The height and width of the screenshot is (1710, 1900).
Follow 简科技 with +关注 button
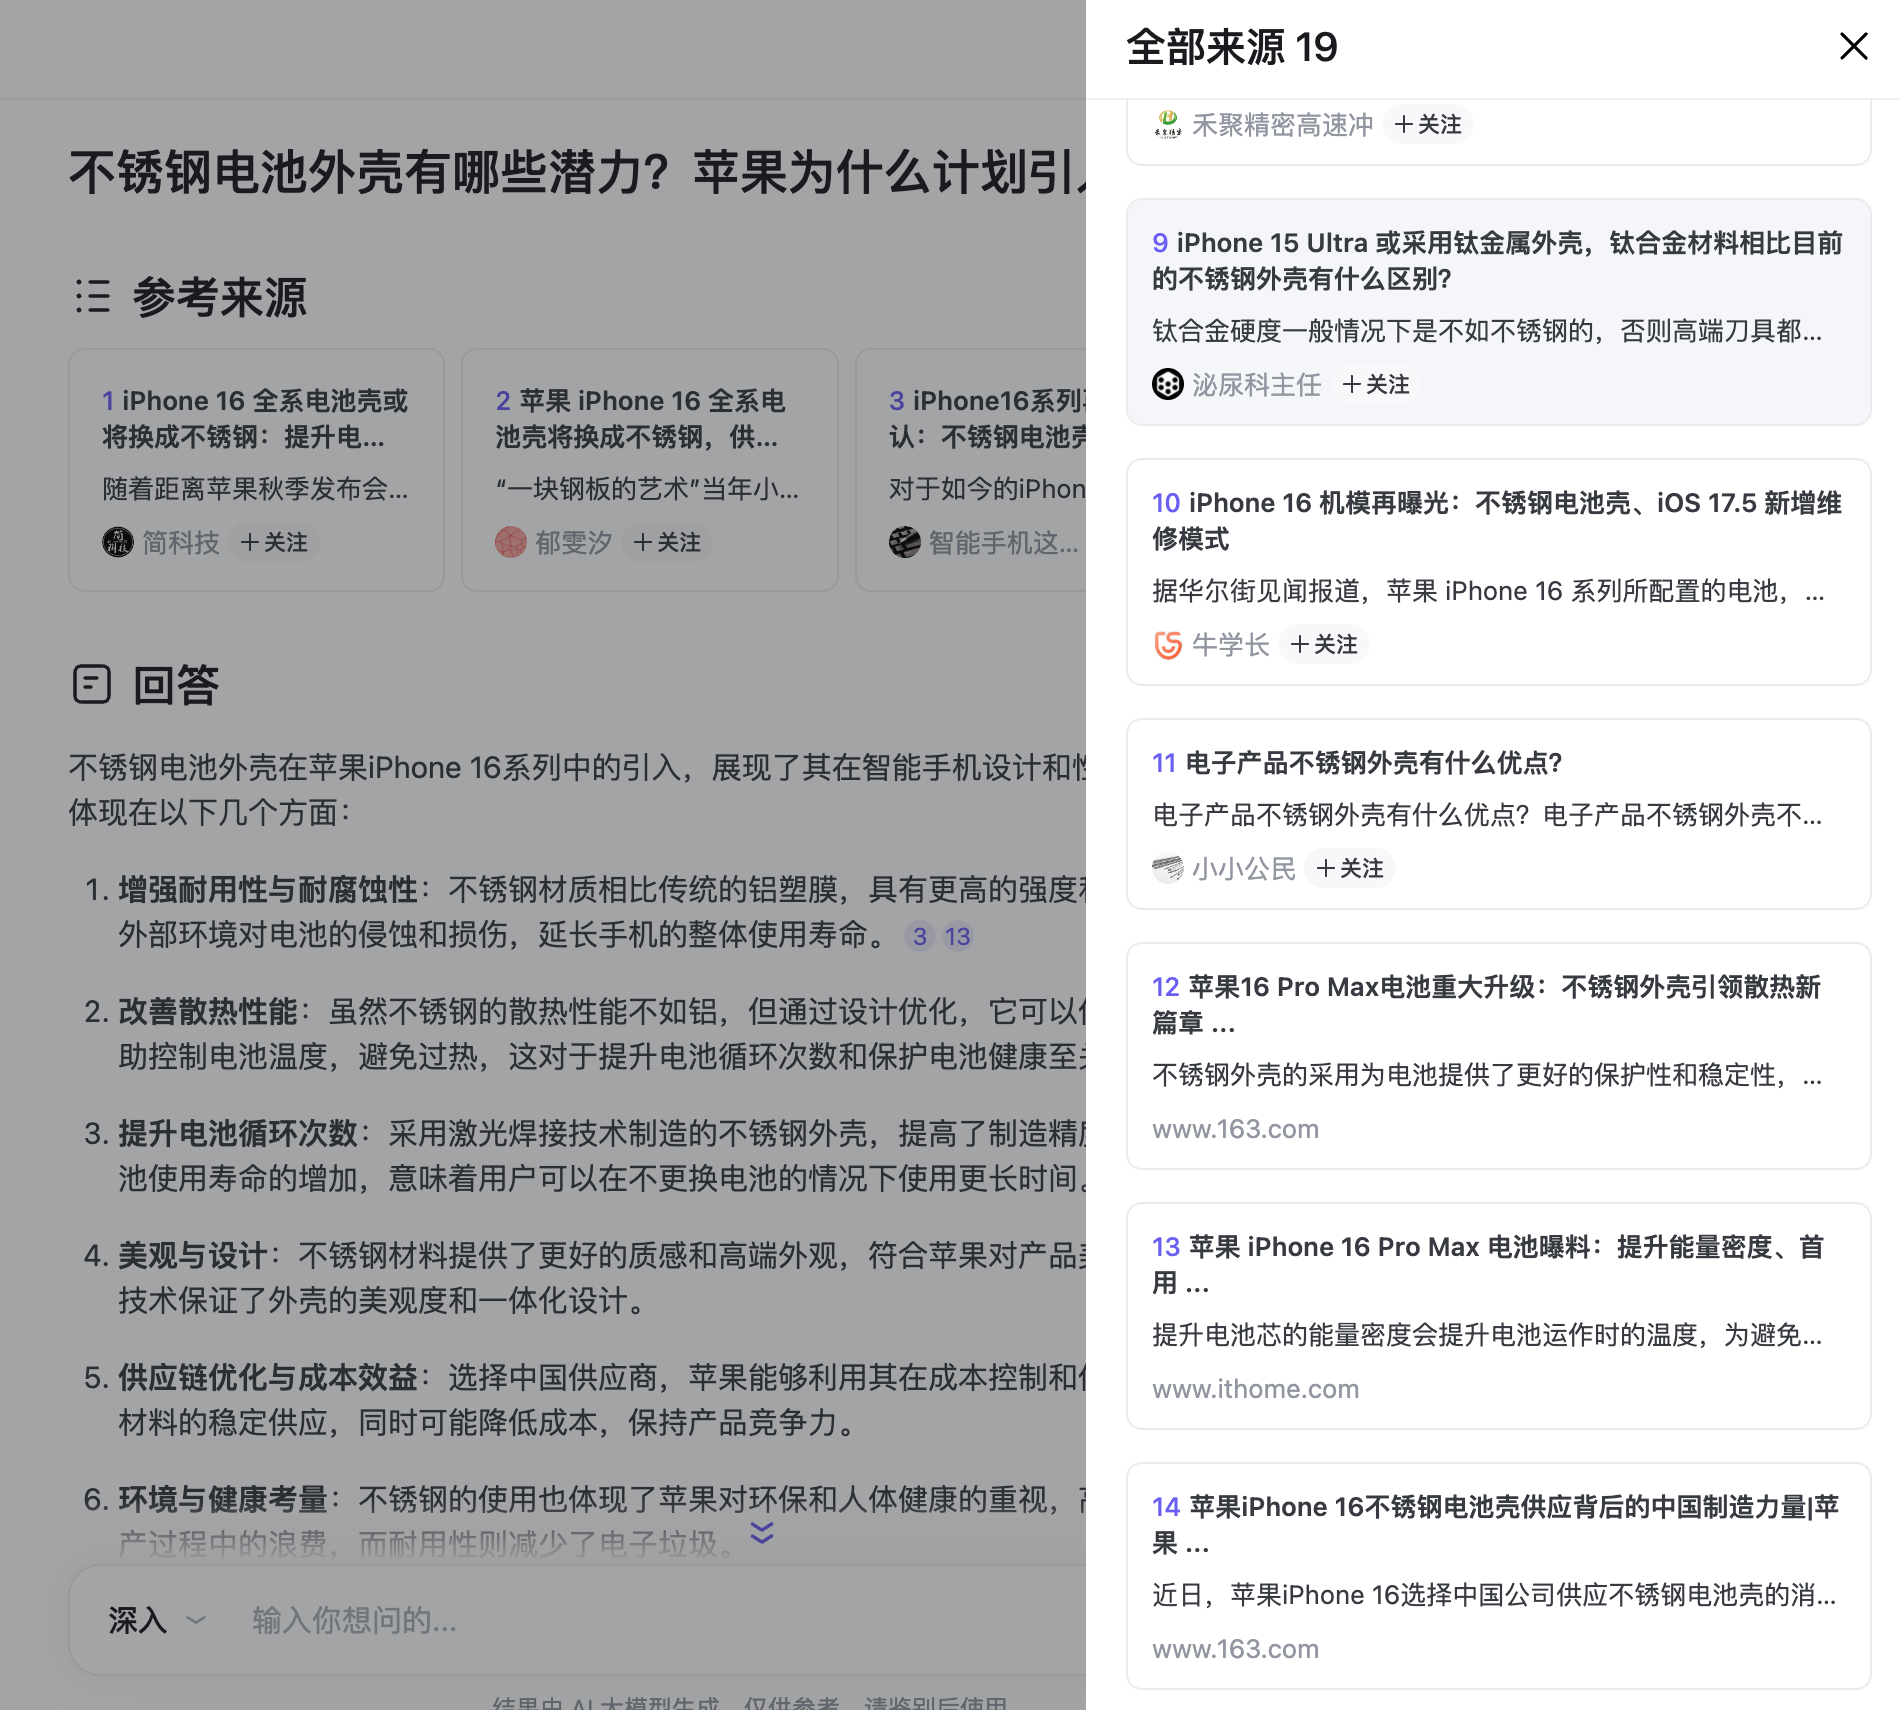click(274, 542)
